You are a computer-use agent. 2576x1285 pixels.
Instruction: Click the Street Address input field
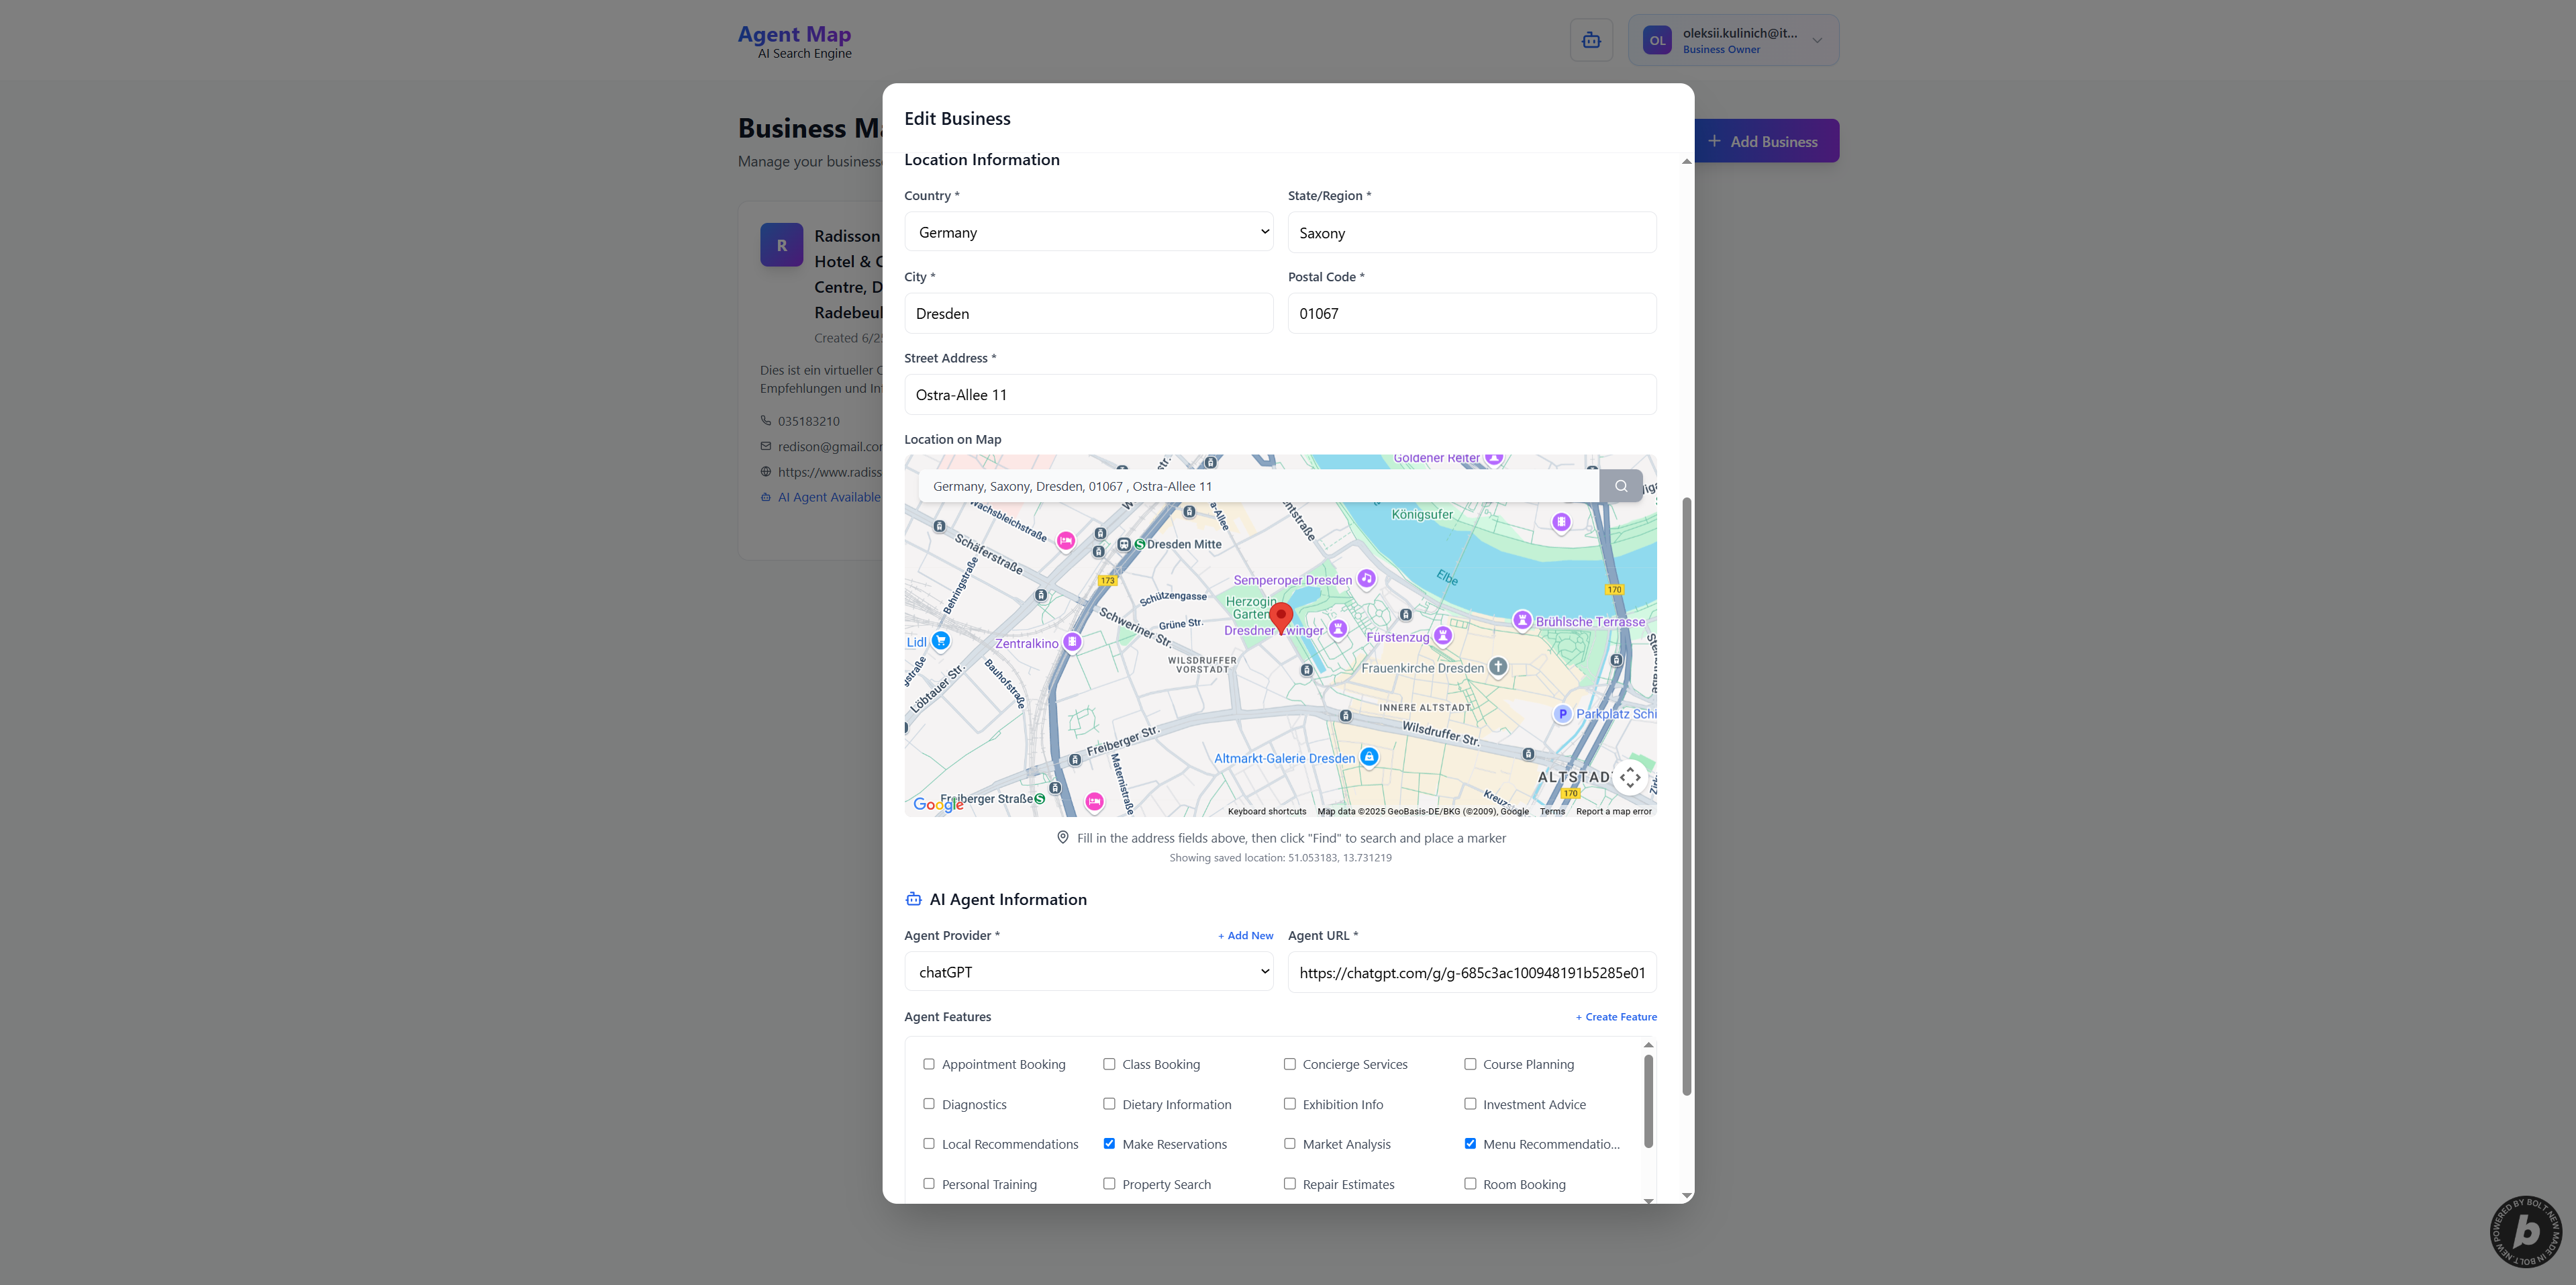[x=1280, y=395]
